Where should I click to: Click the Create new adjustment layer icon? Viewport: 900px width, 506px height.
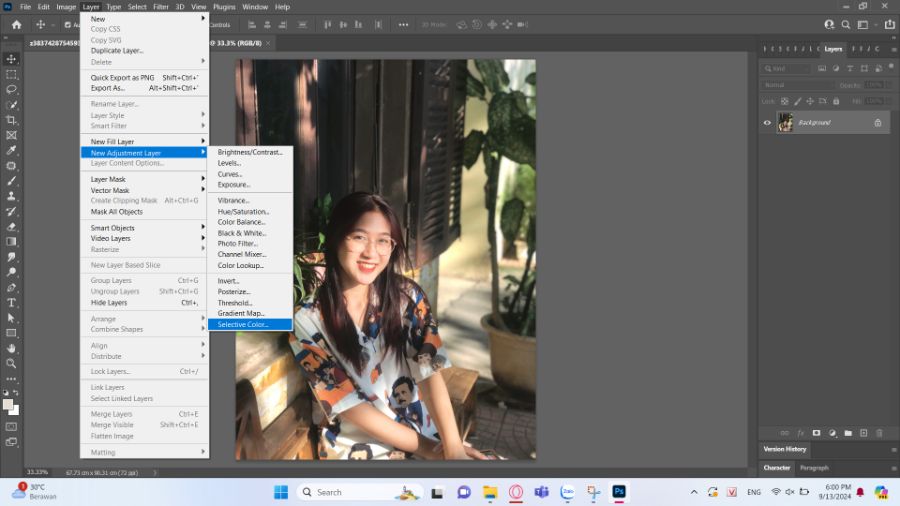[832, 433]
